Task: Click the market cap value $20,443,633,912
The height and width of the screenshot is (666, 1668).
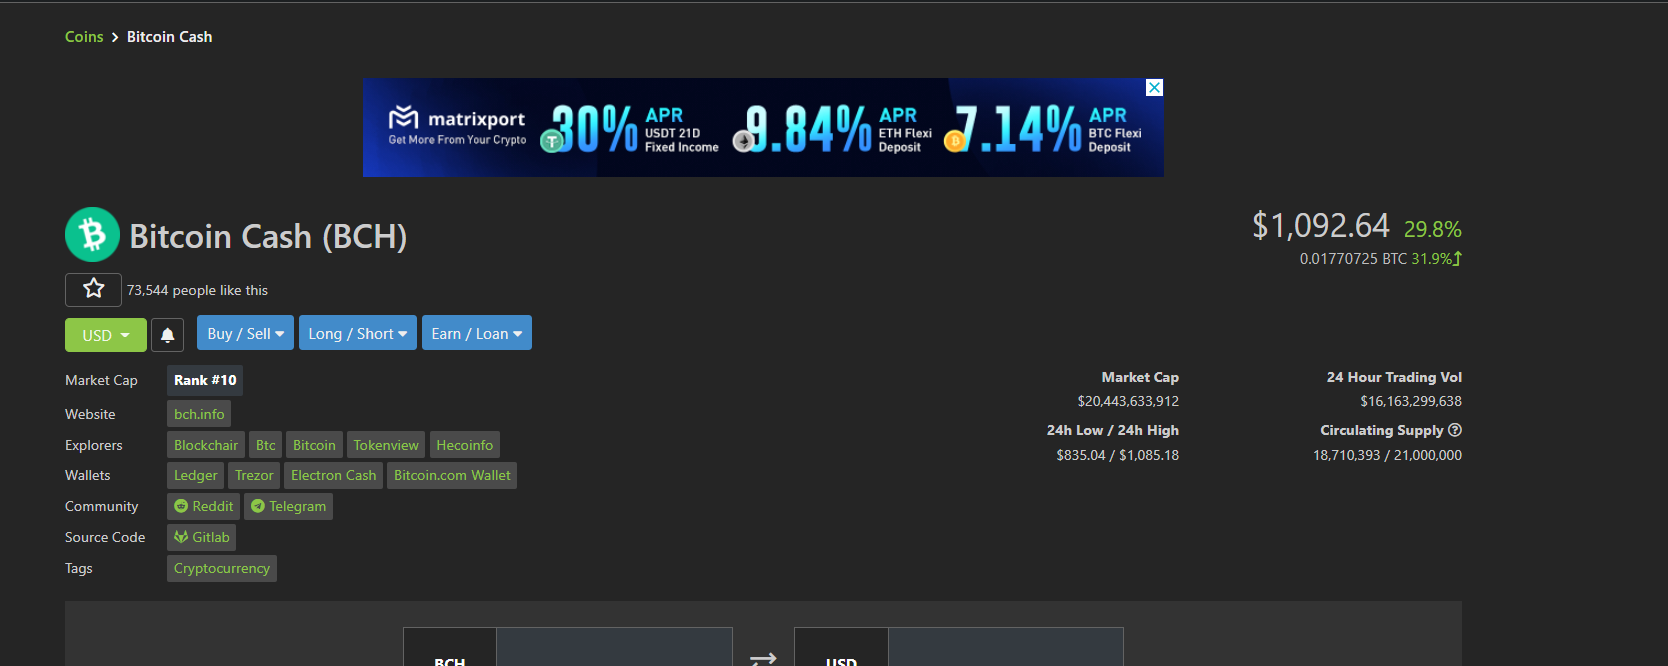Action: pos(1128,401)
